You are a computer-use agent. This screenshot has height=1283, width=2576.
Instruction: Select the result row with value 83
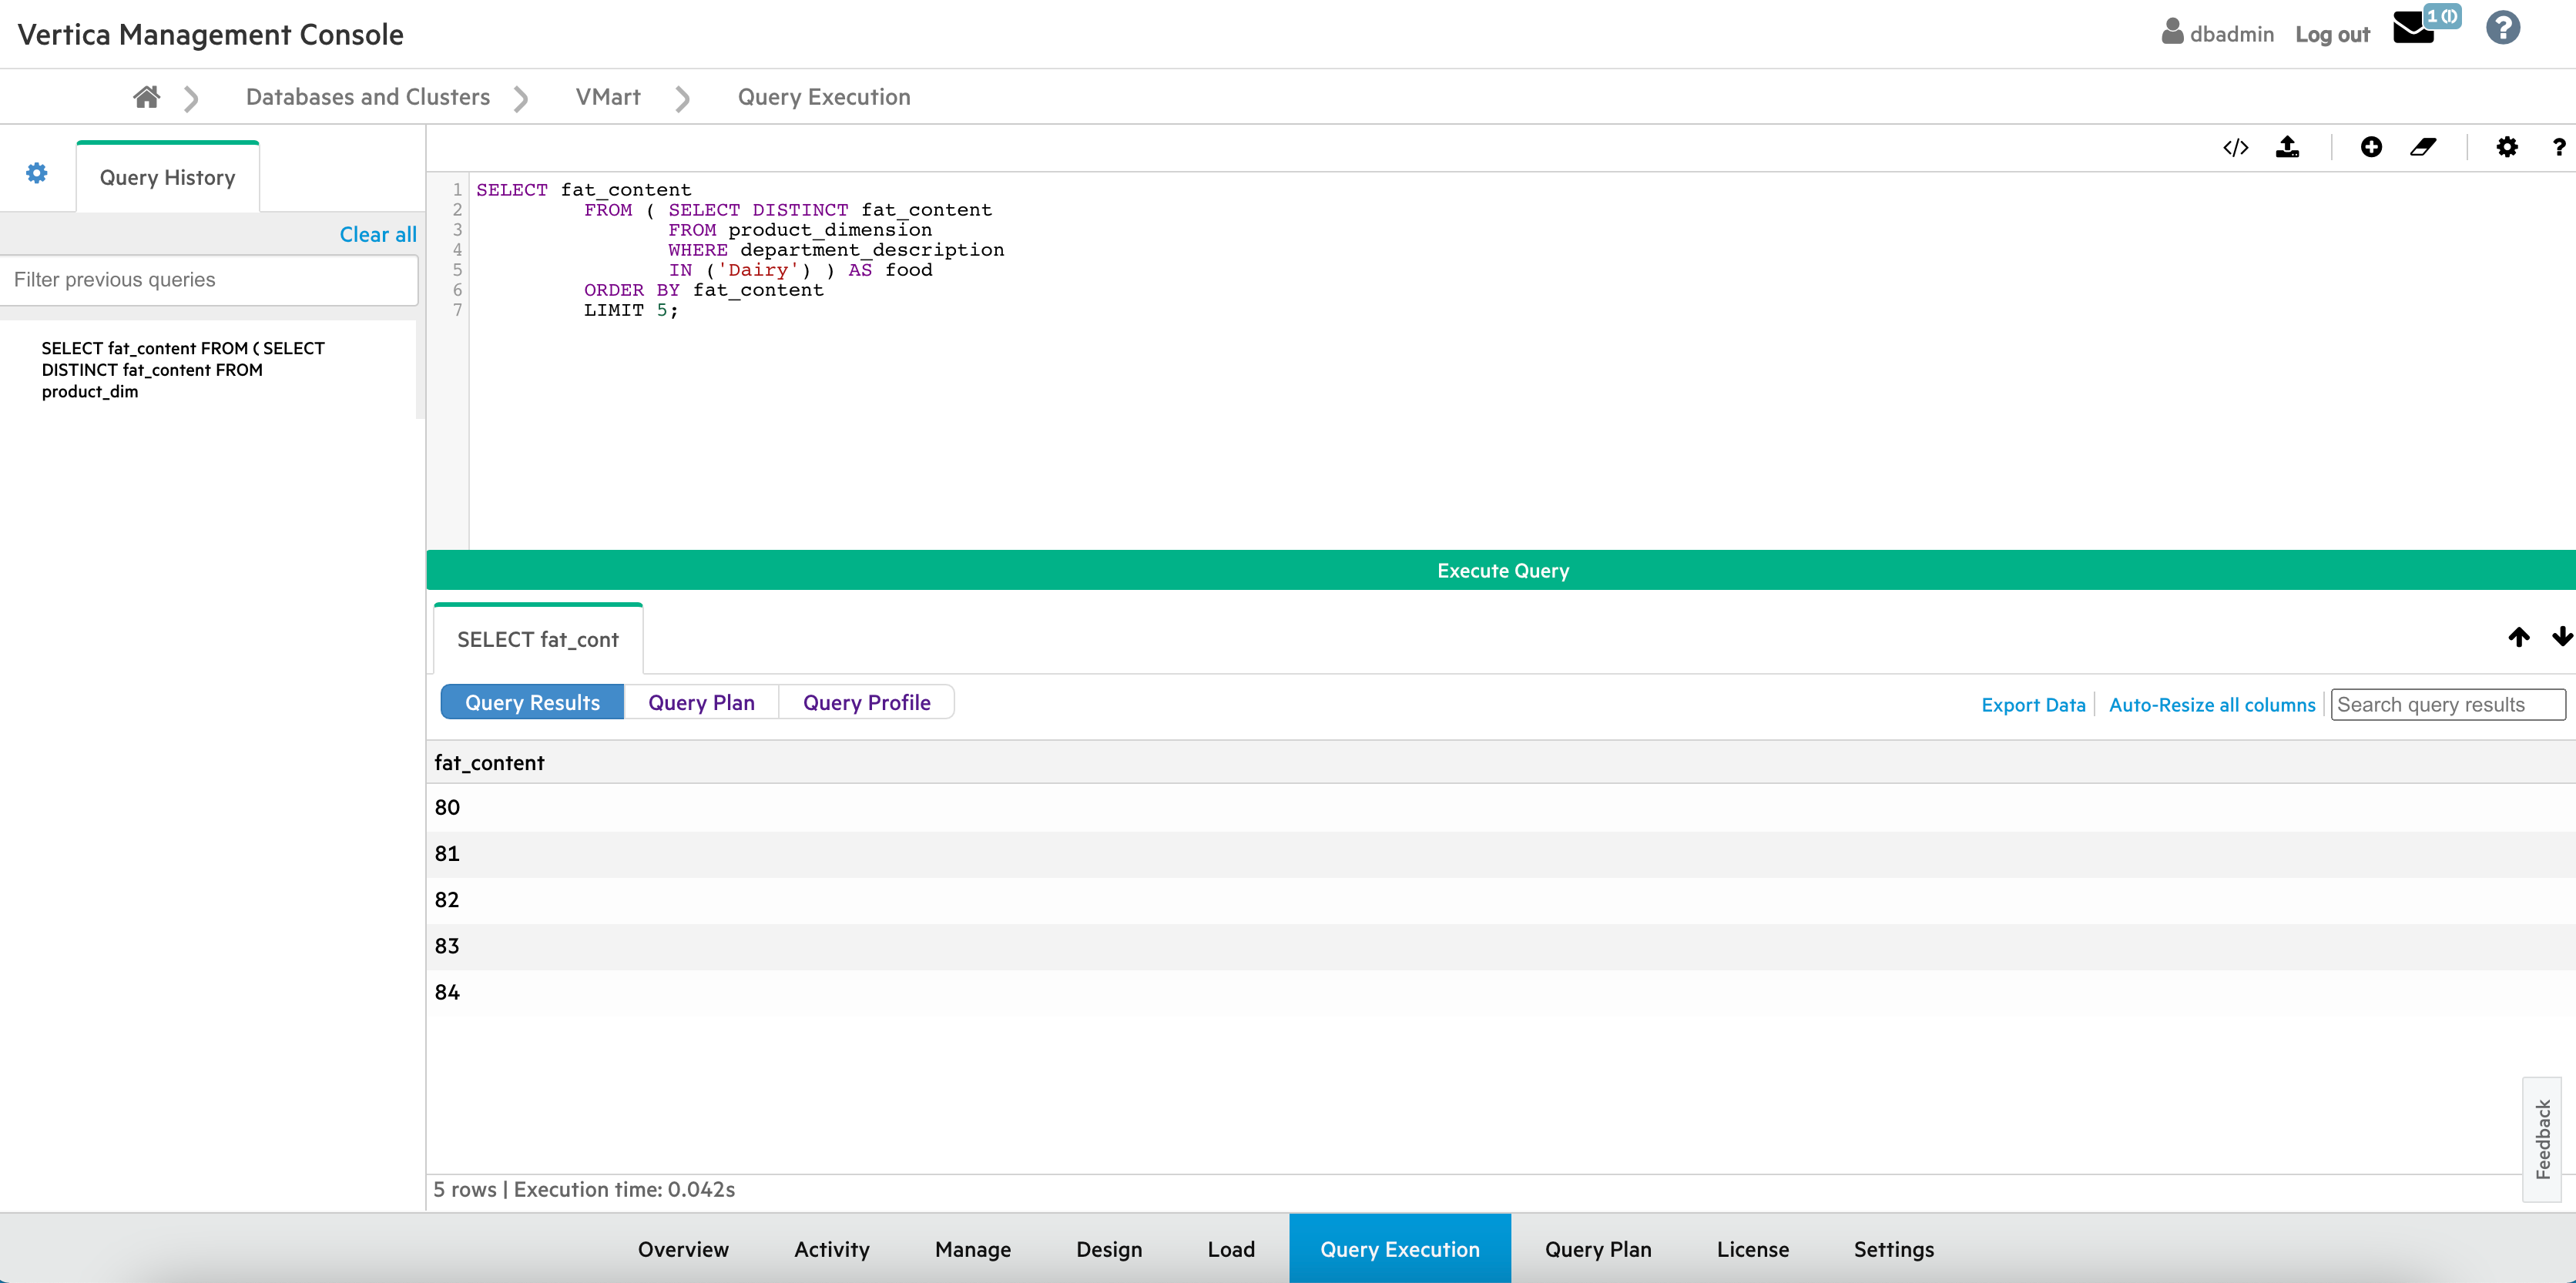1501,946
